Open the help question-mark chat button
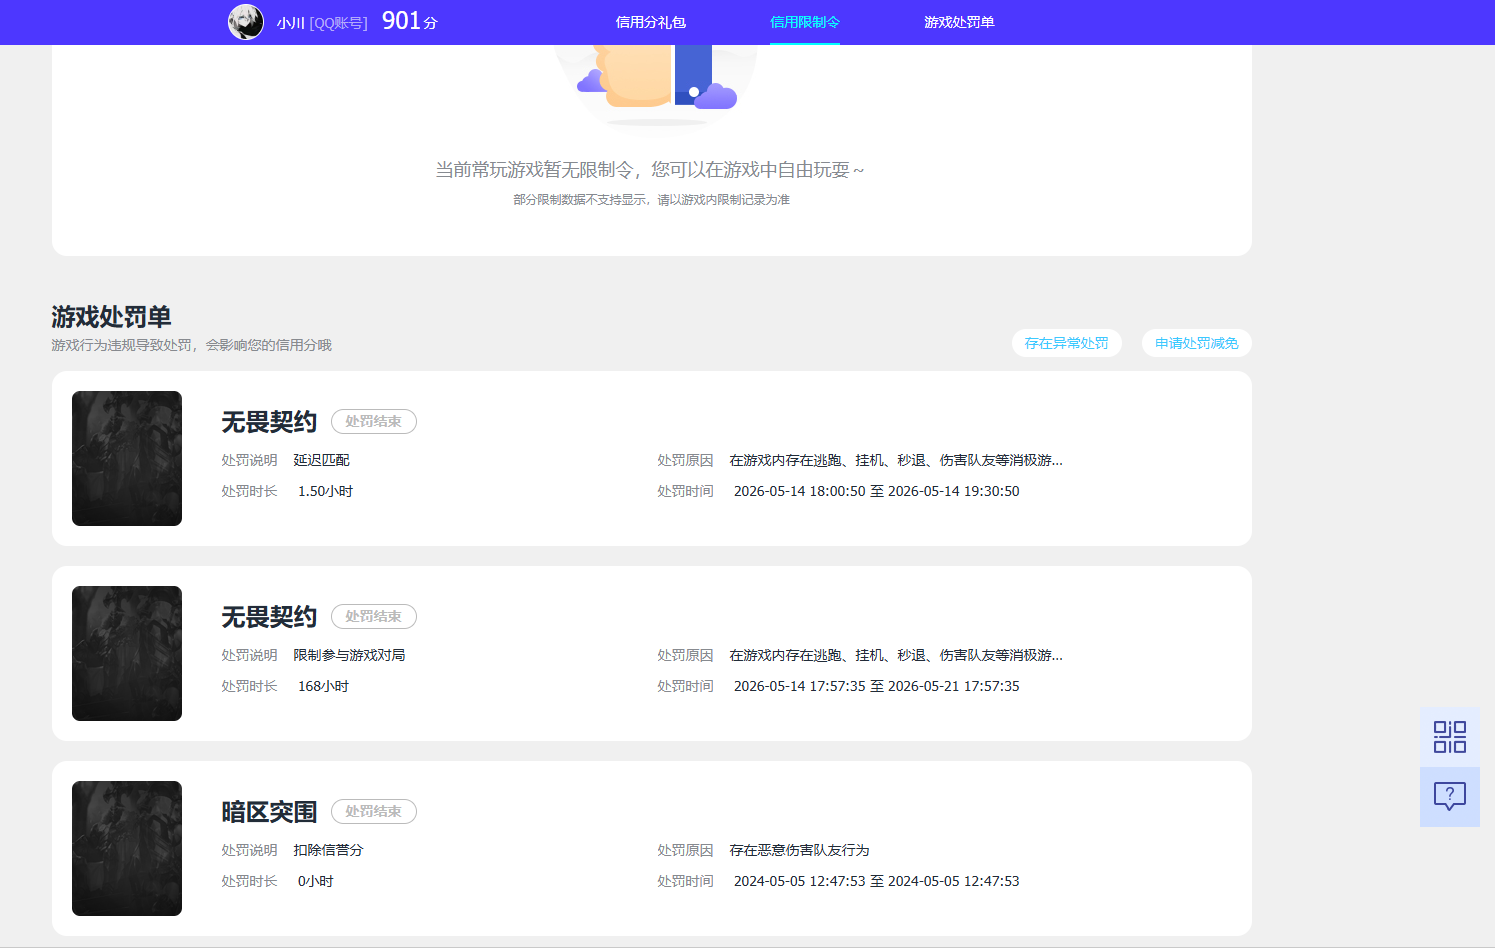The image size is (1495, 948). 1450,797
